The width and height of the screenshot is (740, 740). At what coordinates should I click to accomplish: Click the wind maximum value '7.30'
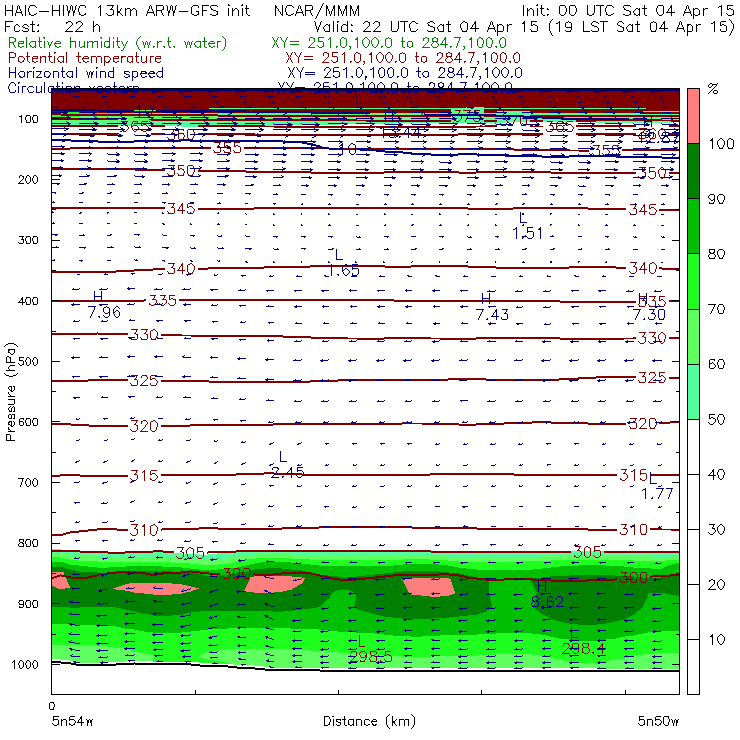[649, 314]
